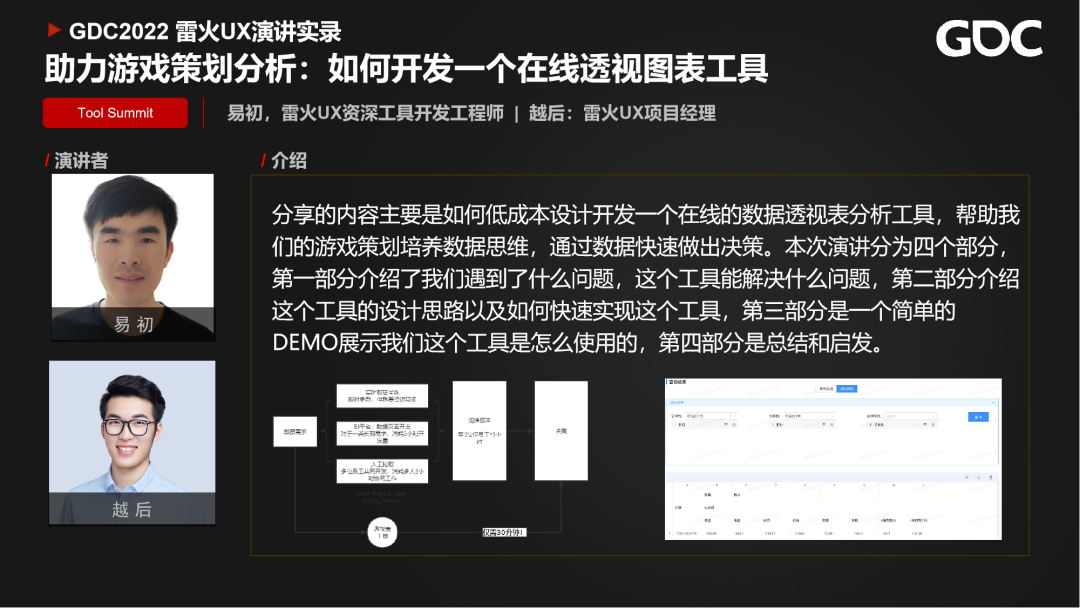The image size is (1080, 608).
Task: Click the introduction paragraph starting '分享的内容'
Action: coord(645,278)
